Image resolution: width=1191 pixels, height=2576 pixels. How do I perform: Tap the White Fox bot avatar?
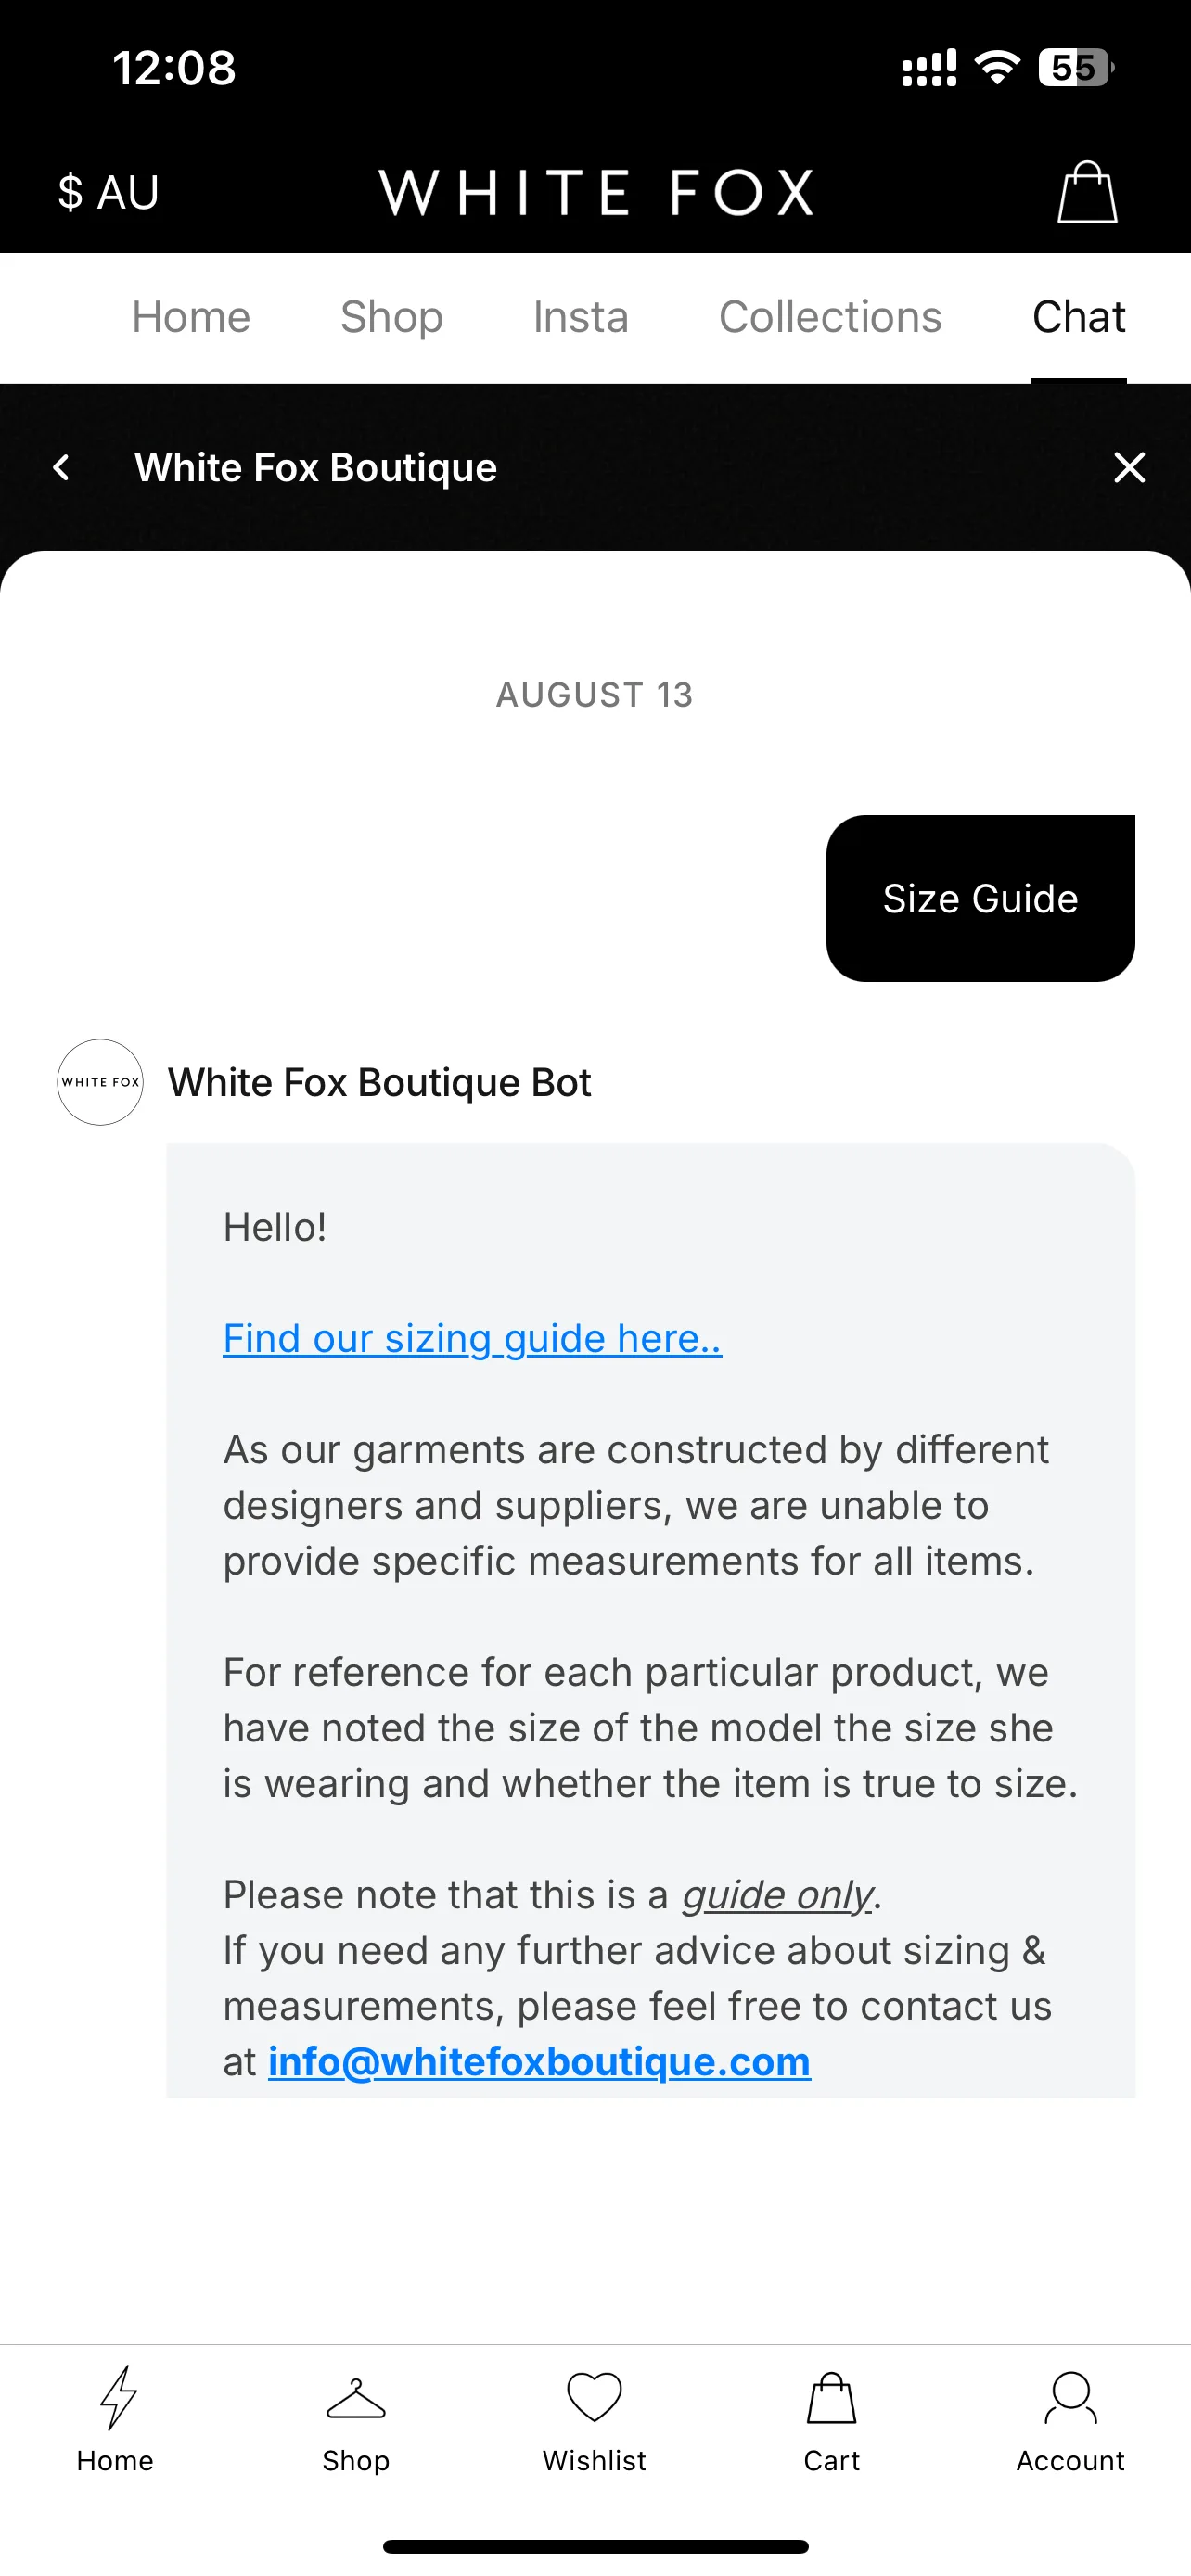coord(100,1082)
